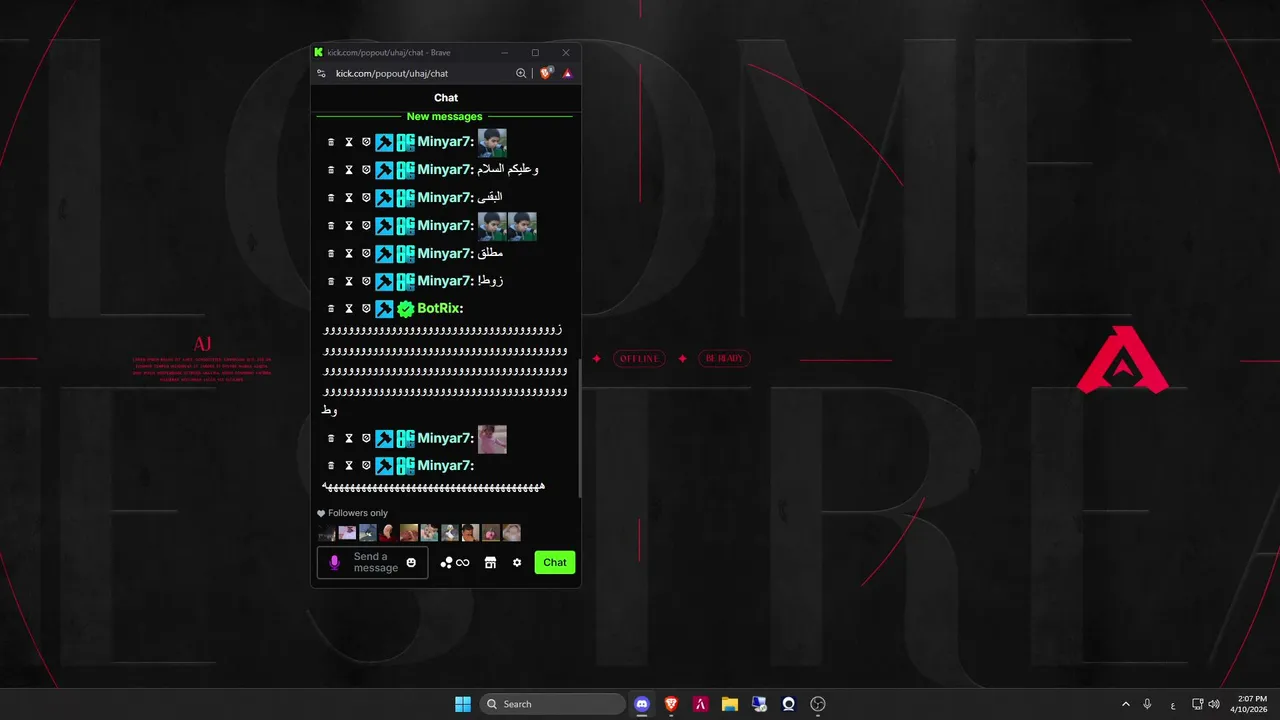This screenshot has height=720, width=1280.
Task: Ban shield on Minyar7's pink baby emote row
Action: [x=366, y=438]
